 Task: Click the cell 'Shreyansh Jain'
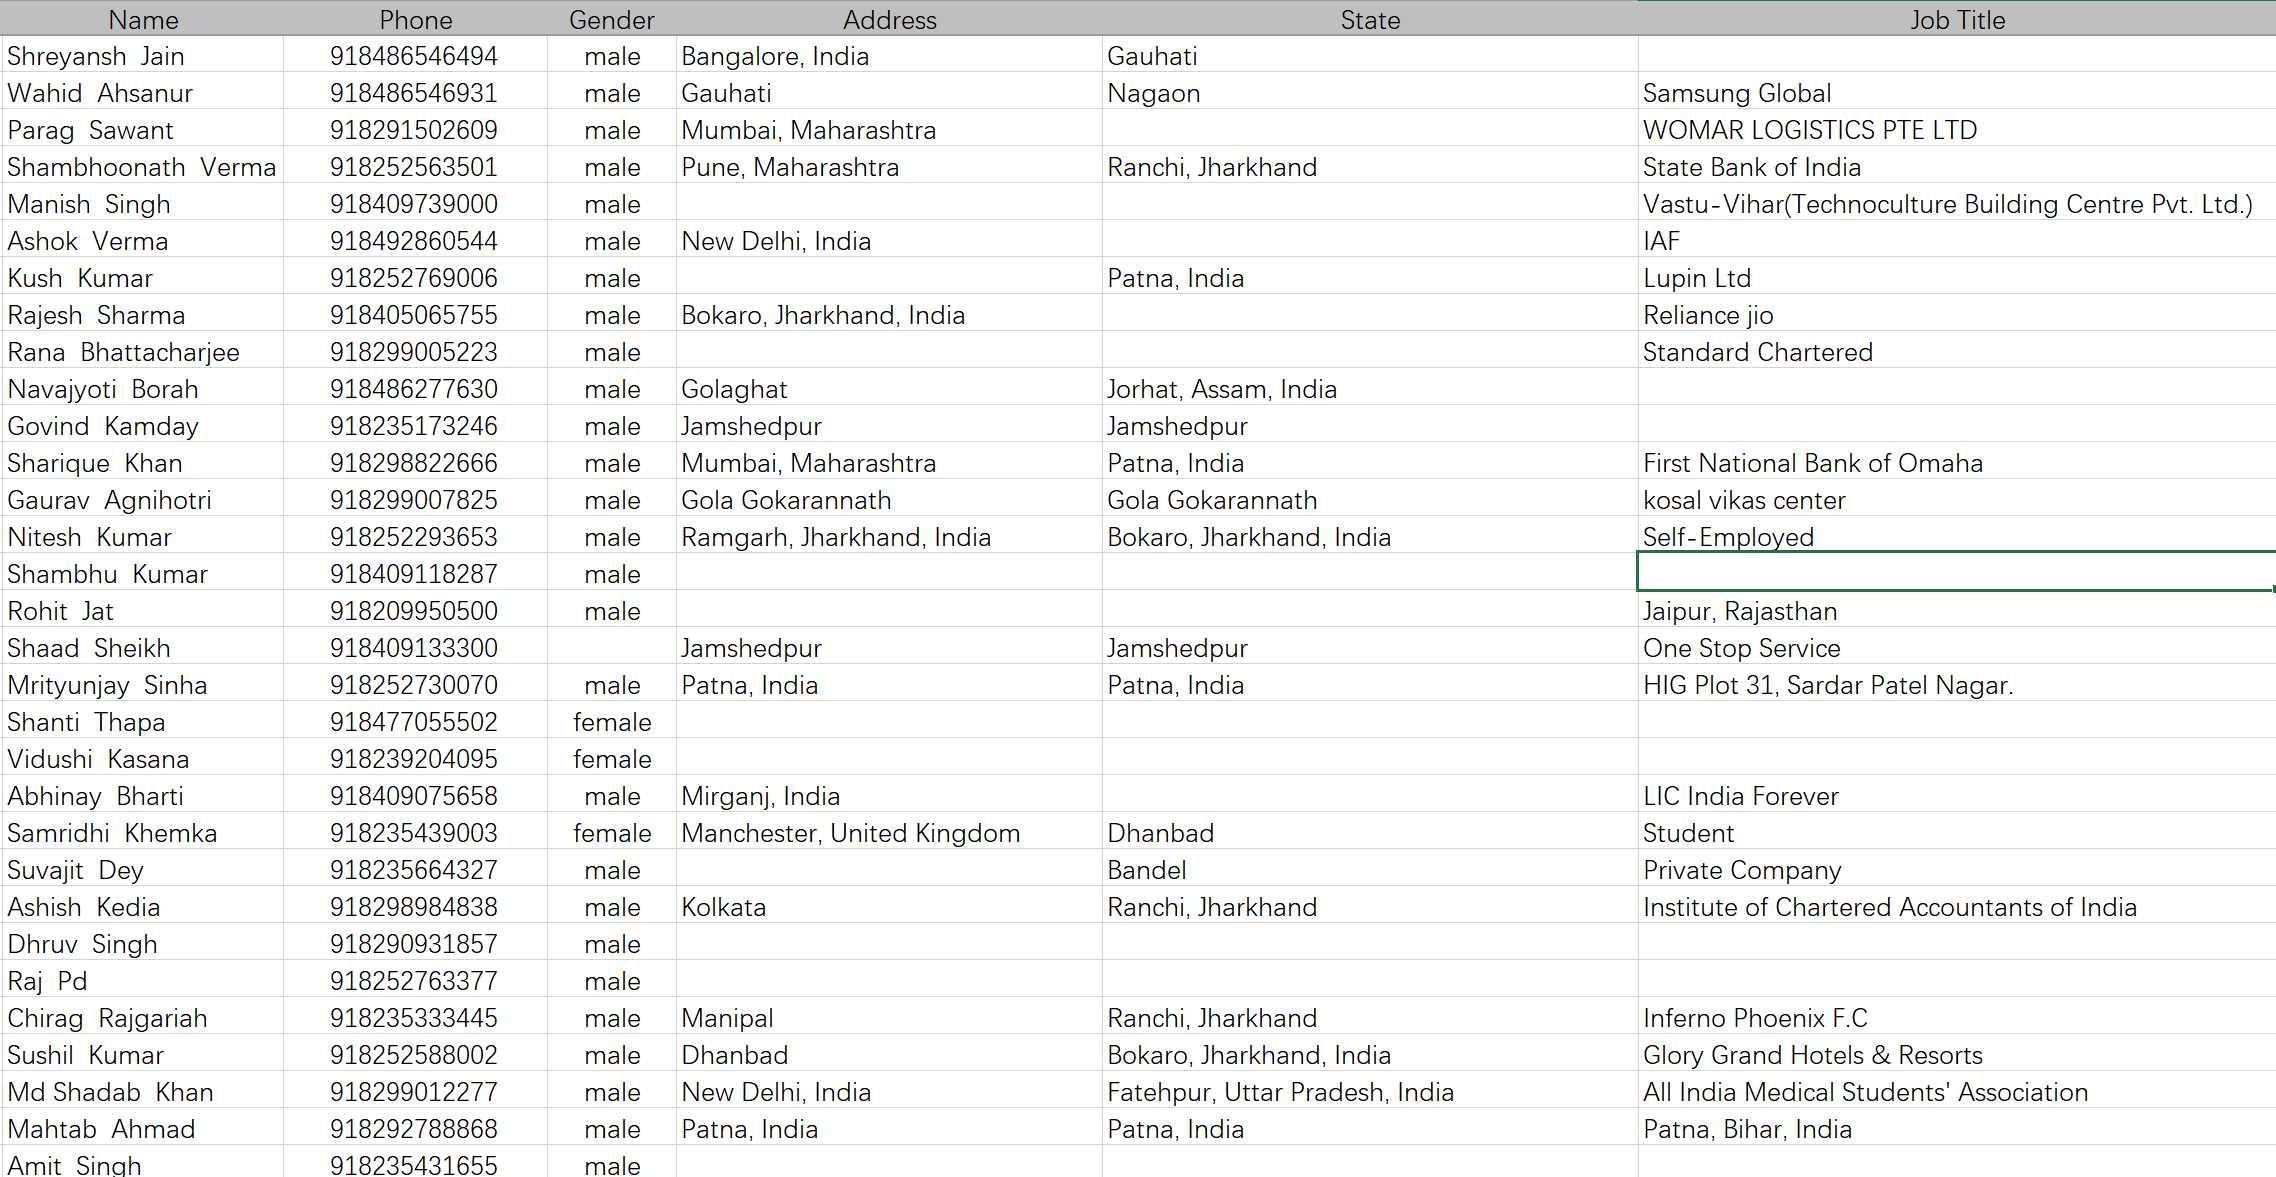click(x=143, y=56)
